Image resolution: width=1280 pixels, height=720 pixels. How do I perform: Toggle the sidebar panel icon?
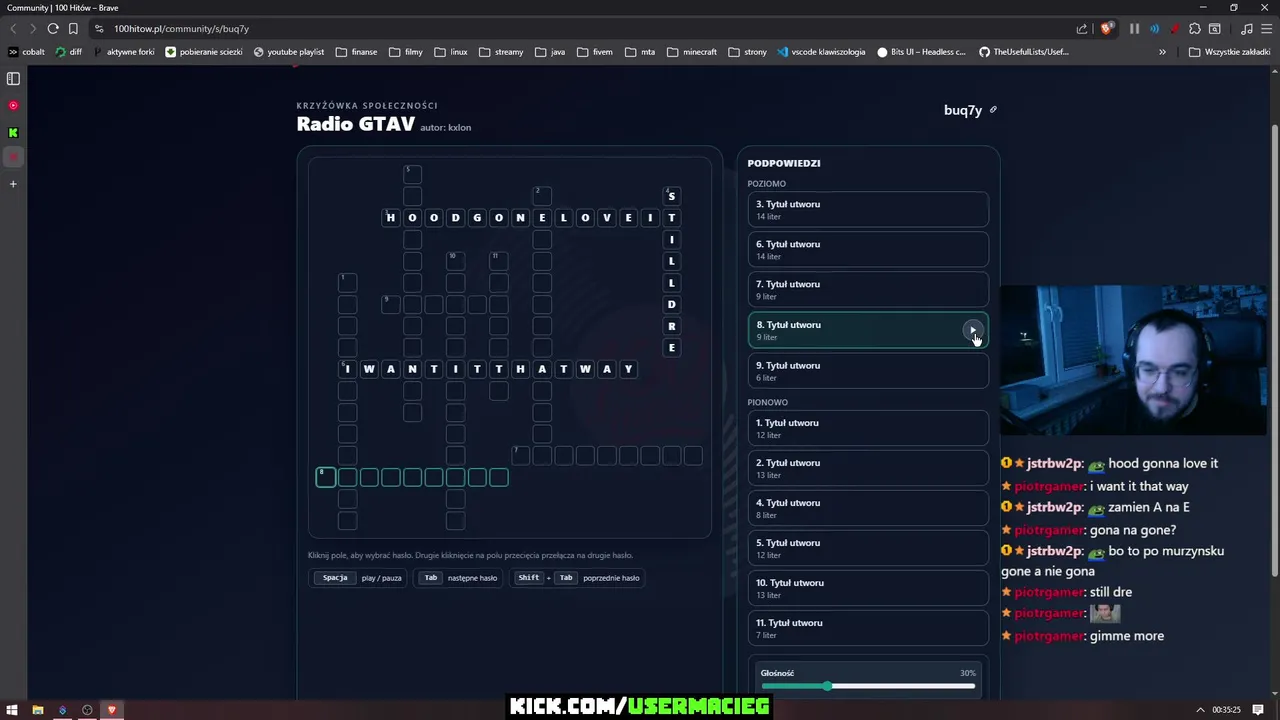coord(13,78)
